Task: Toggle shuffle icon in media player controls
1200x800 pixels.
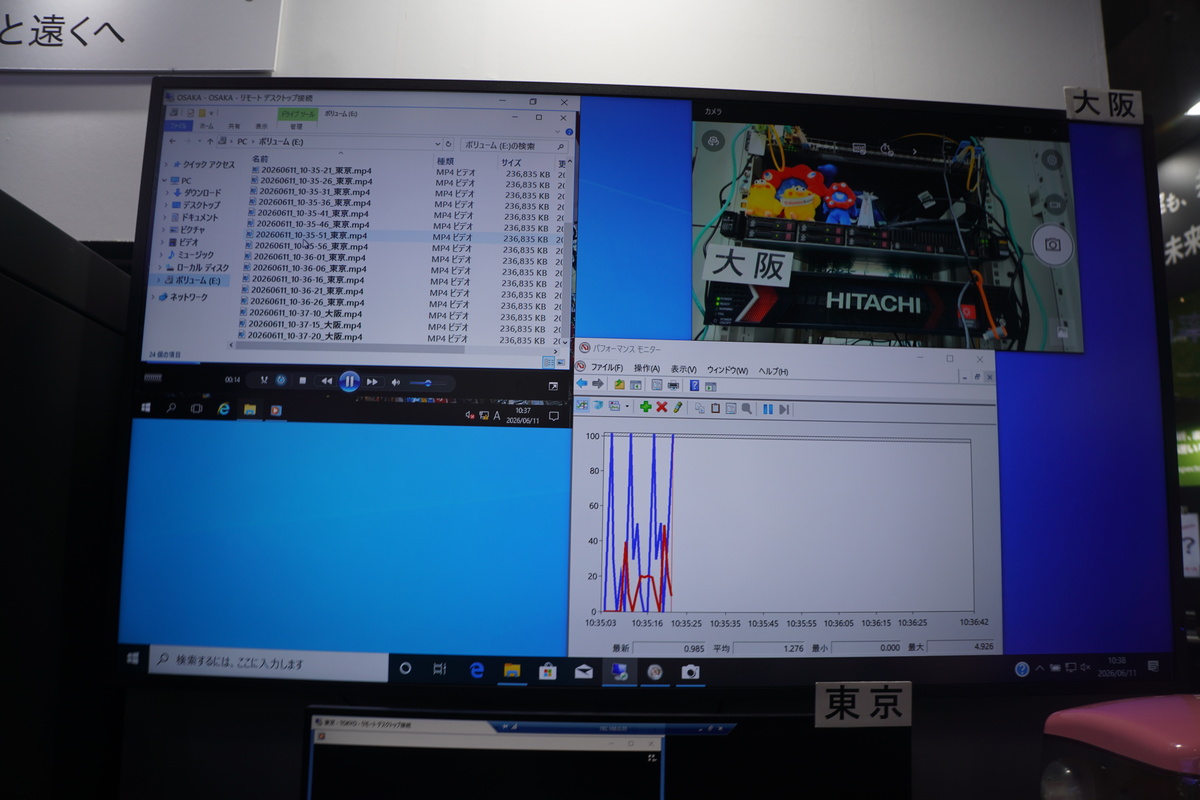Action: [x=264, y=380]
